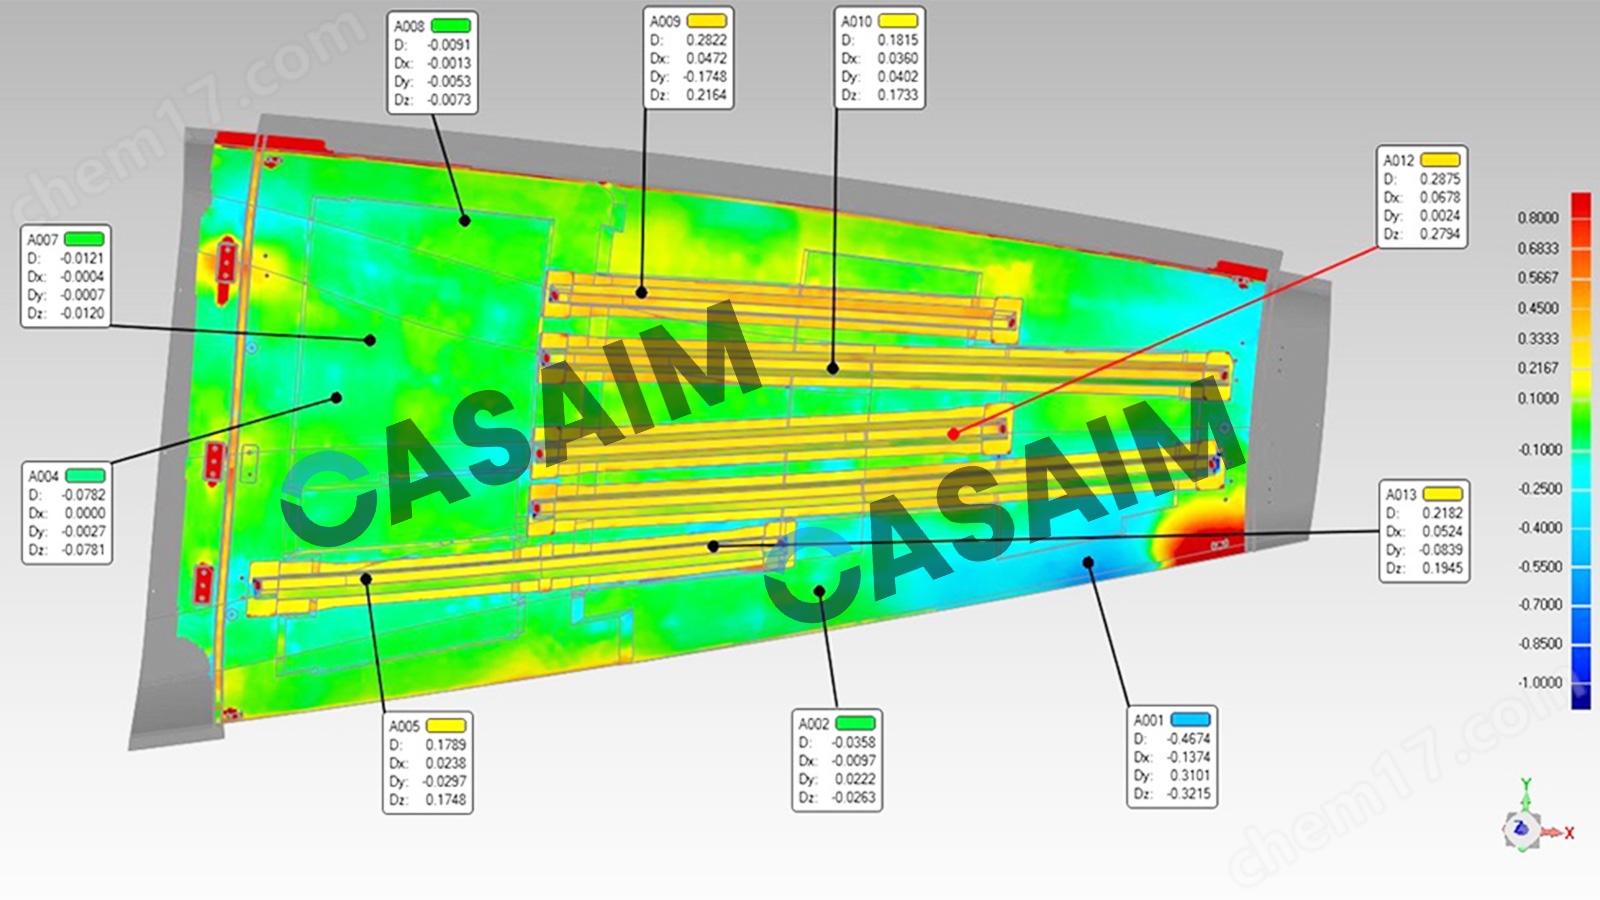Click the deviation color scale bar
The width and height of the screenshot is (1600, 900).
coord(1580,451)
